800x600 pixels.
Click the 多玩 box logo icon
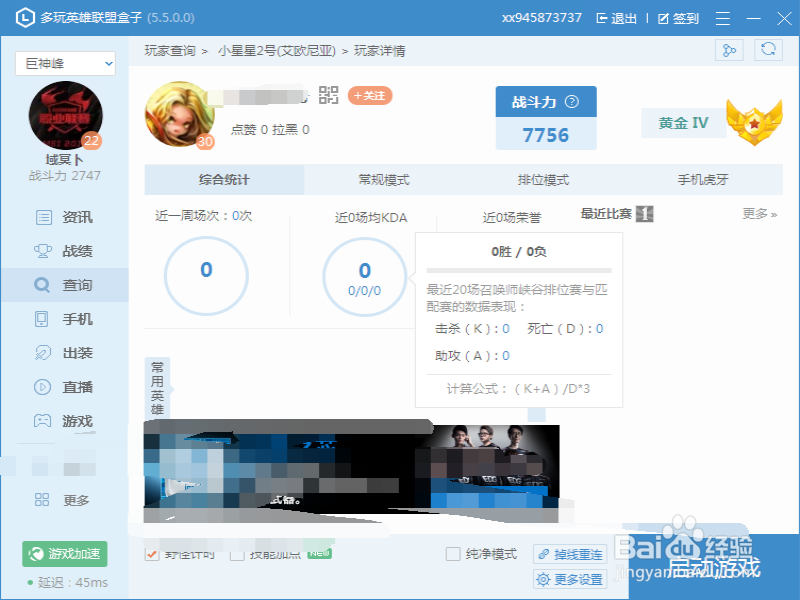25,18
